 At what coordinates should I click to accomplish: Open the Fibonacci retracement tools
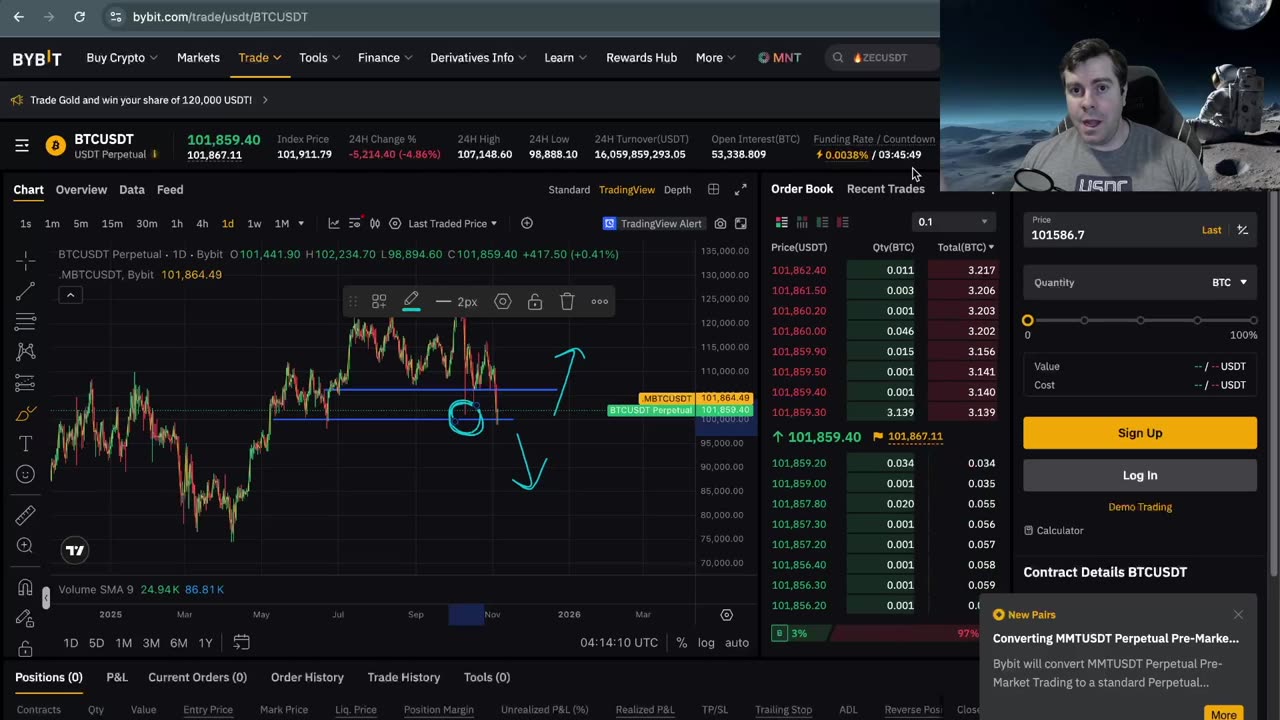point(25,321)
